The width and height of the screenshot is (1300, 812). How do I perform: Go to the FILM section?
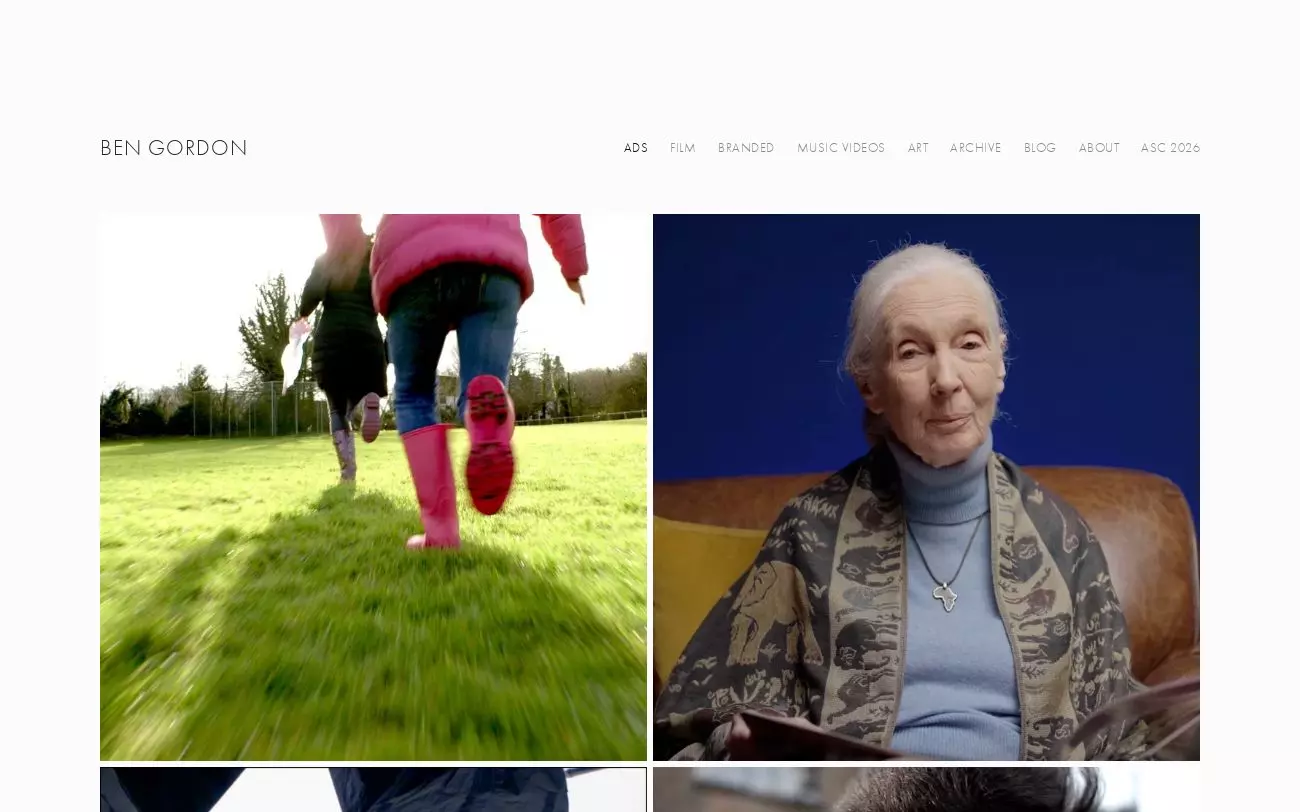[683, 148]
